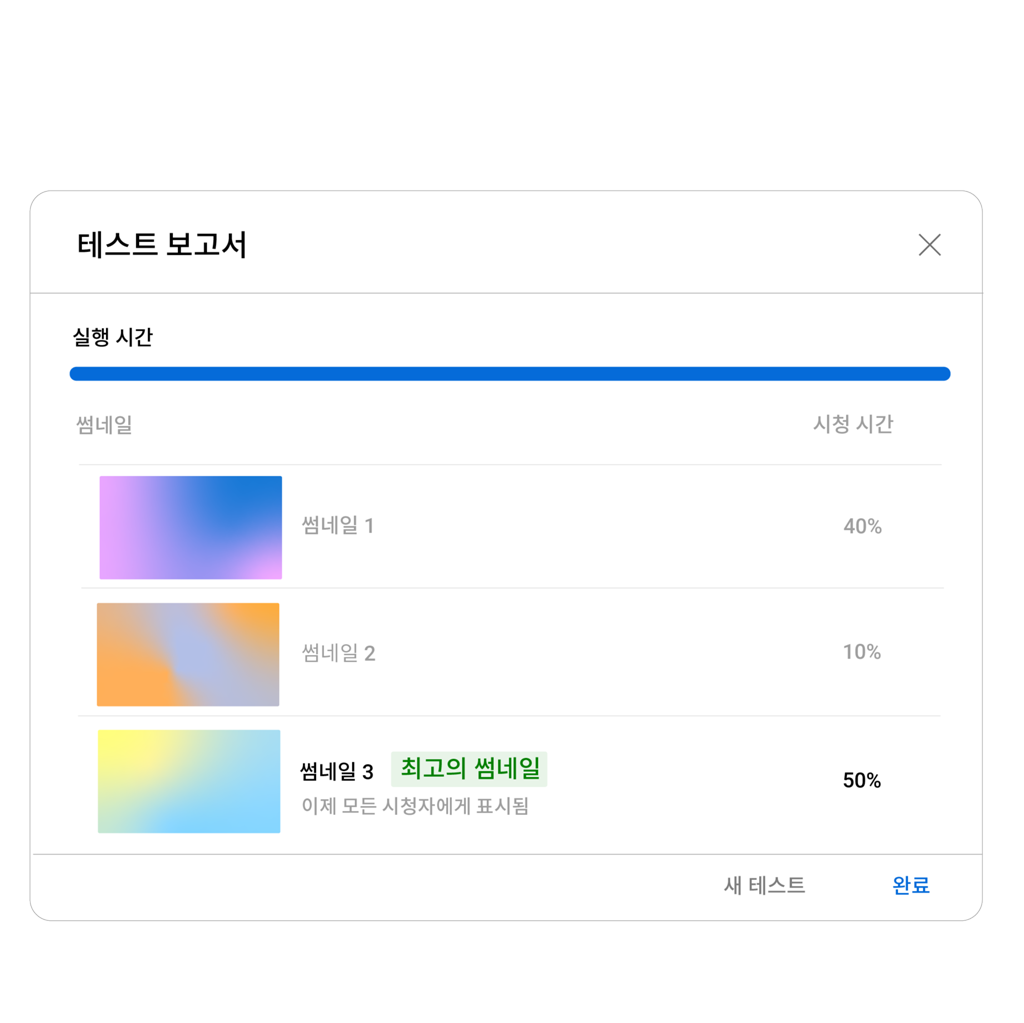
Task: Click 완료 to finish the report
Action: click(x=910, y=885)
